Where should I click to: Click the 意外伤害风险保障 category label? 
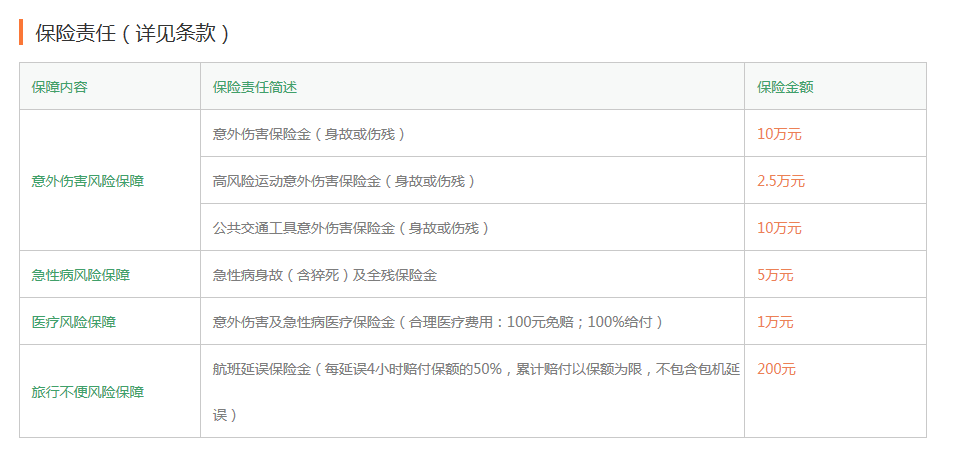pyautogui.click(x=88, y=181)
